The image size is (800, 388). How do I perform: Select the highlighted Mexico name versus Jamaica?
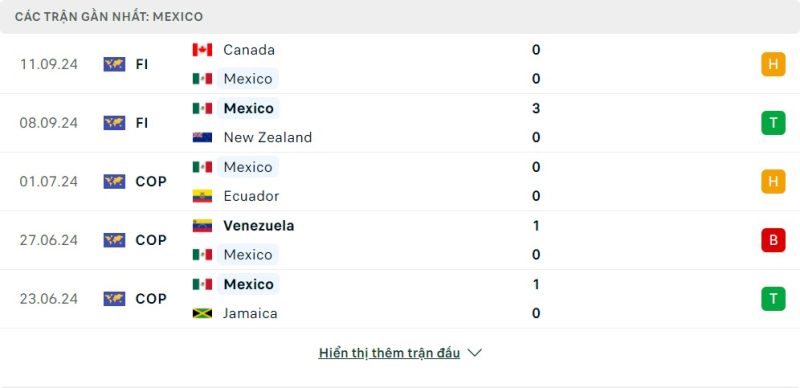pyautogui.click(x=248, y=284)
